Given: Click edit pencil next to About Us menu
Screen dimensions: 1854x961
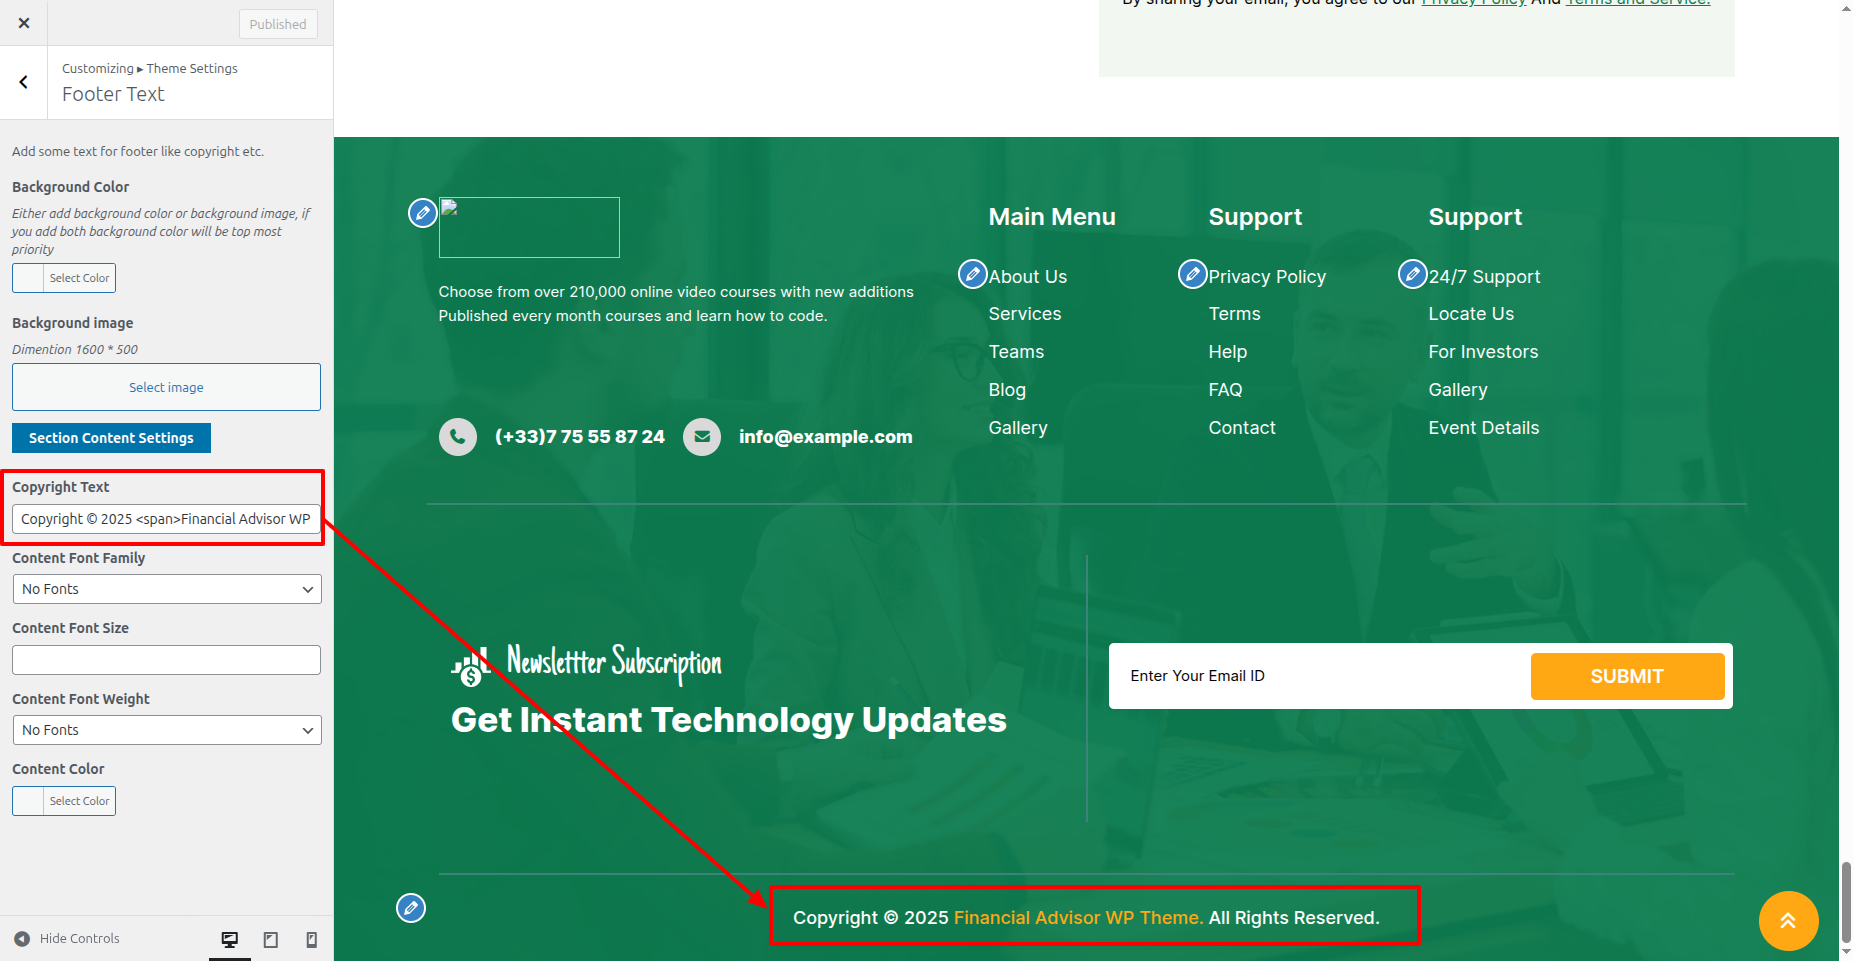Looking at the screenshot, I should (x=972, y=274).
